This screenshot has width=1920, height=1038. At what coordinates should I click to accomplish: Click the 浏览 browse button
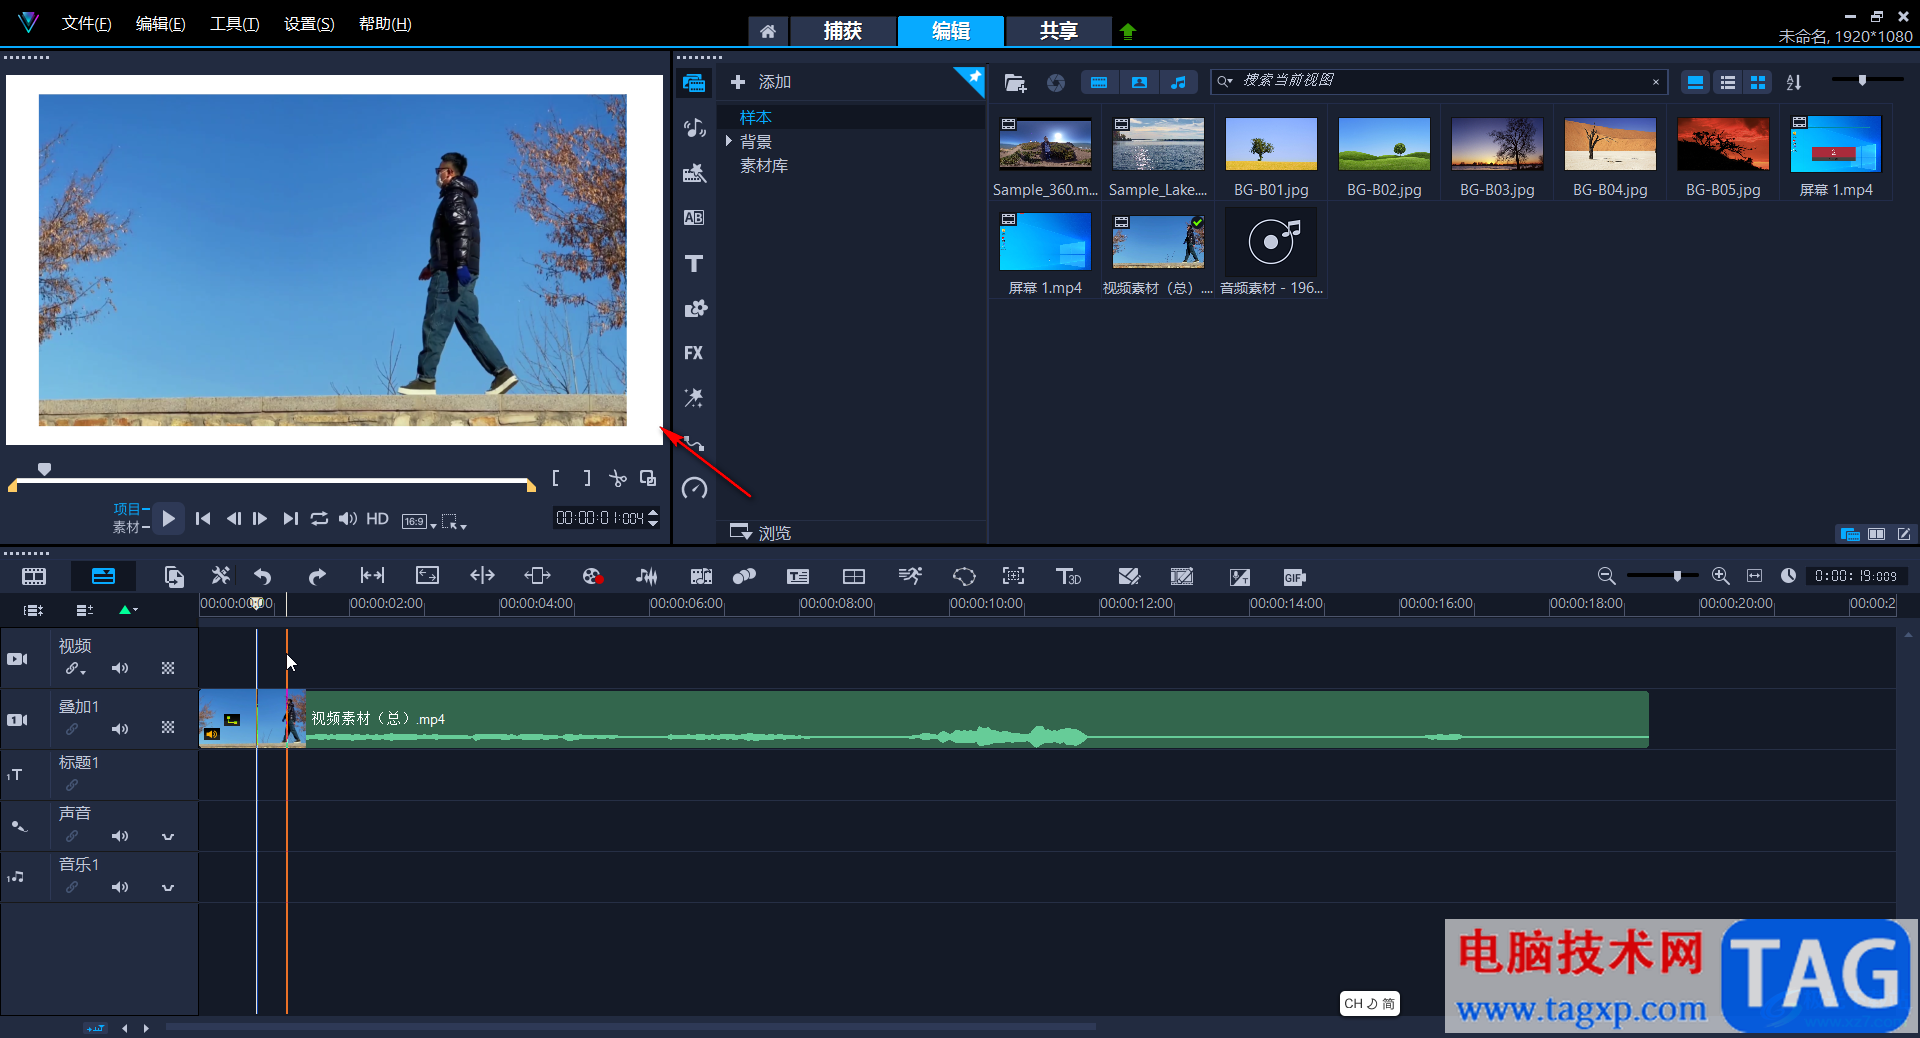click(x=761, y=532)
